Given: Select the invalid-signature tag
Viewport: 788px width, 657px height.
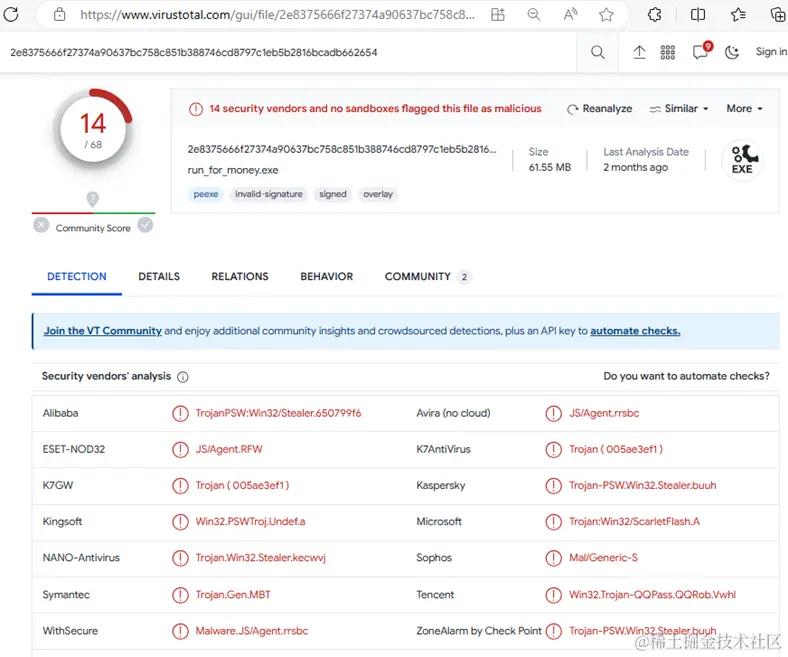Looking at the screenshot, I should [x=269, y=194].
